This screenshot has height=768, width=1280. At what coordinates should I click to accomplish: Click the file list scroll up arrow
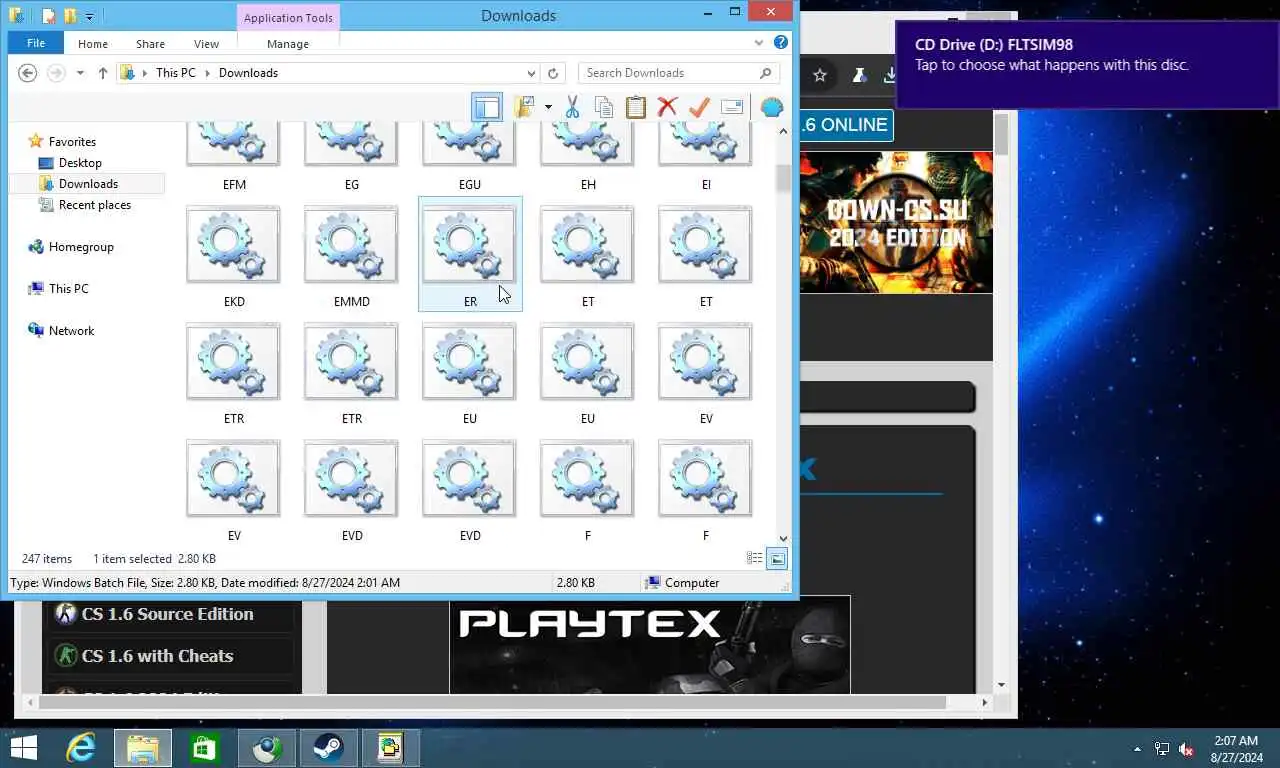(x=783, y=129)
